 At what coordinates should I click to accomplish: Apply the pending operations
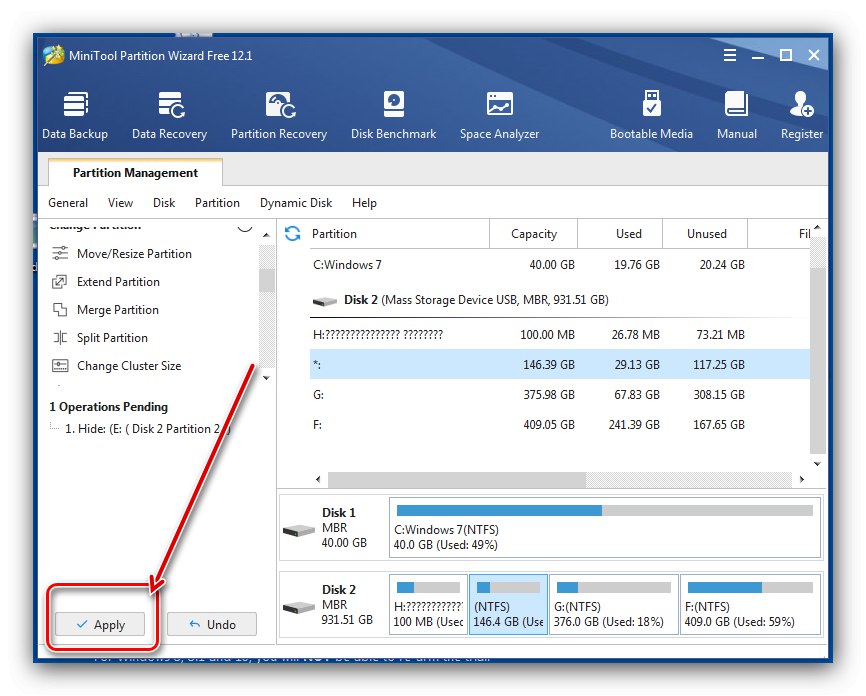(100, 625)
